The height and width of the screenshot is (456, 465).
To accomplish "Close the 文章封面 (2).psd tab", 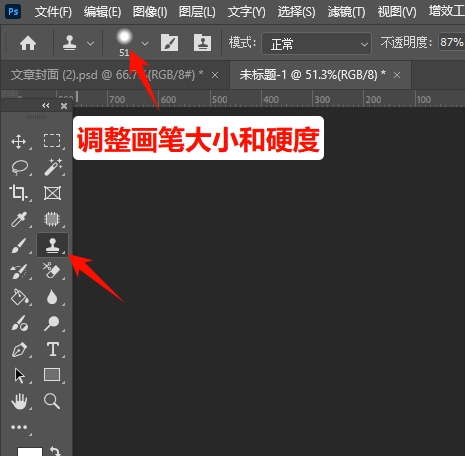I will 215,75.
